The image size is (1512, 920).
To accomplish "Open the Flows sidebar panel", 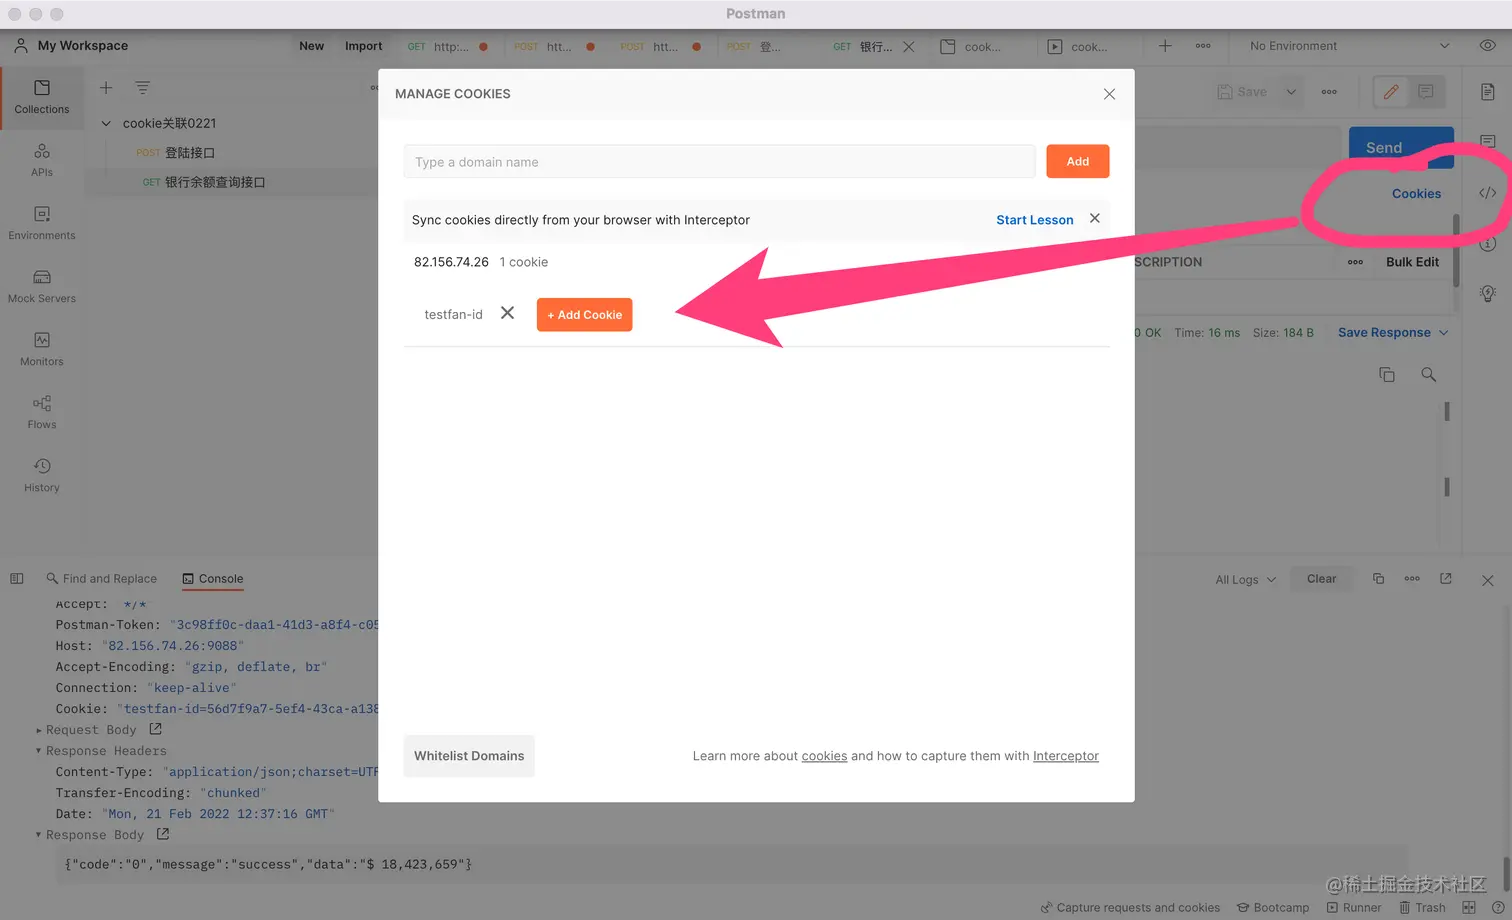I will (x=42, y=411).
